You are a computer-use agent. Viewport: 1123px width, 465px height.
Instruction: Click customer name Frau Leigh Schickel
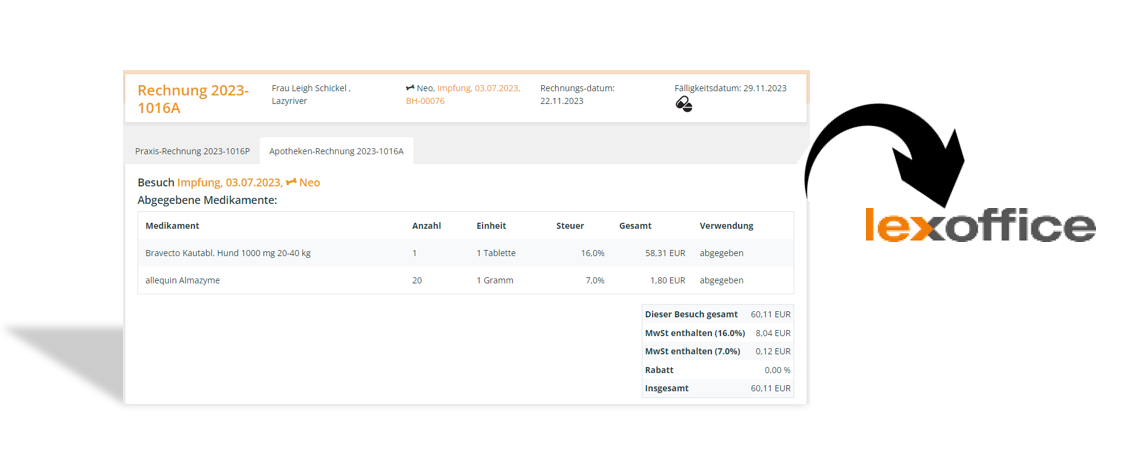pyautogui.click(x=310, y=88)
